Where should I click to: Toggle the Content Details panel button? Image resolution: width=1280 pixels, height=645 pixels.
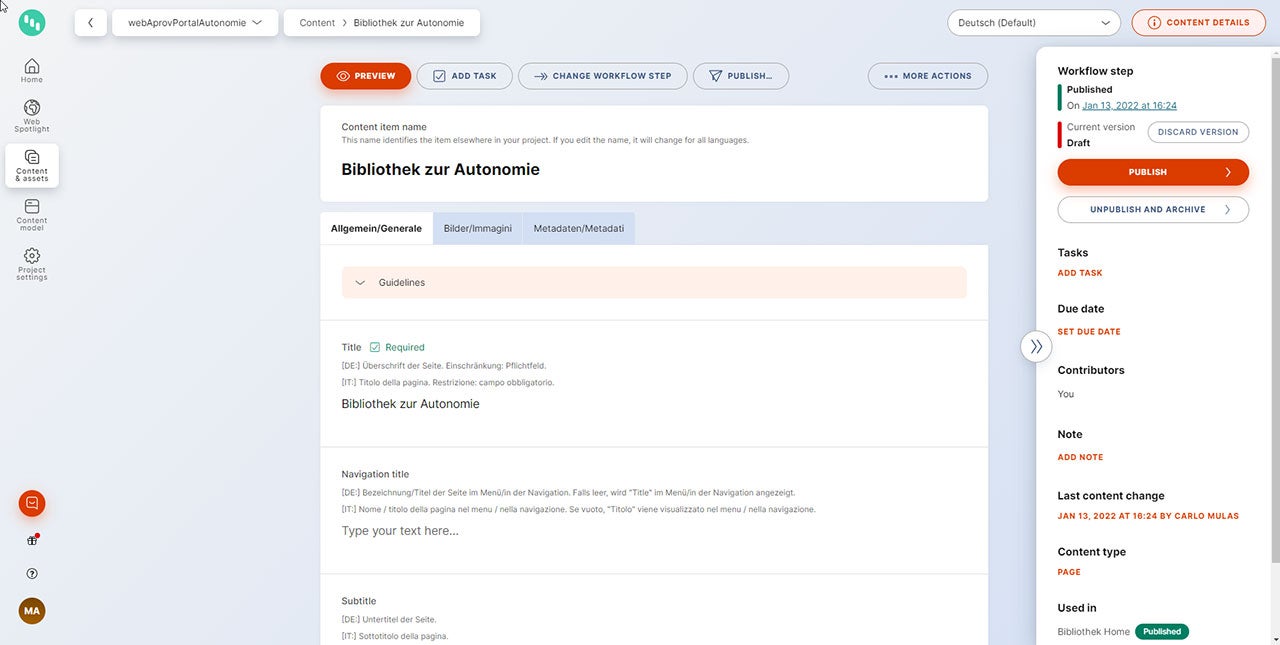tap(1198, 23)
